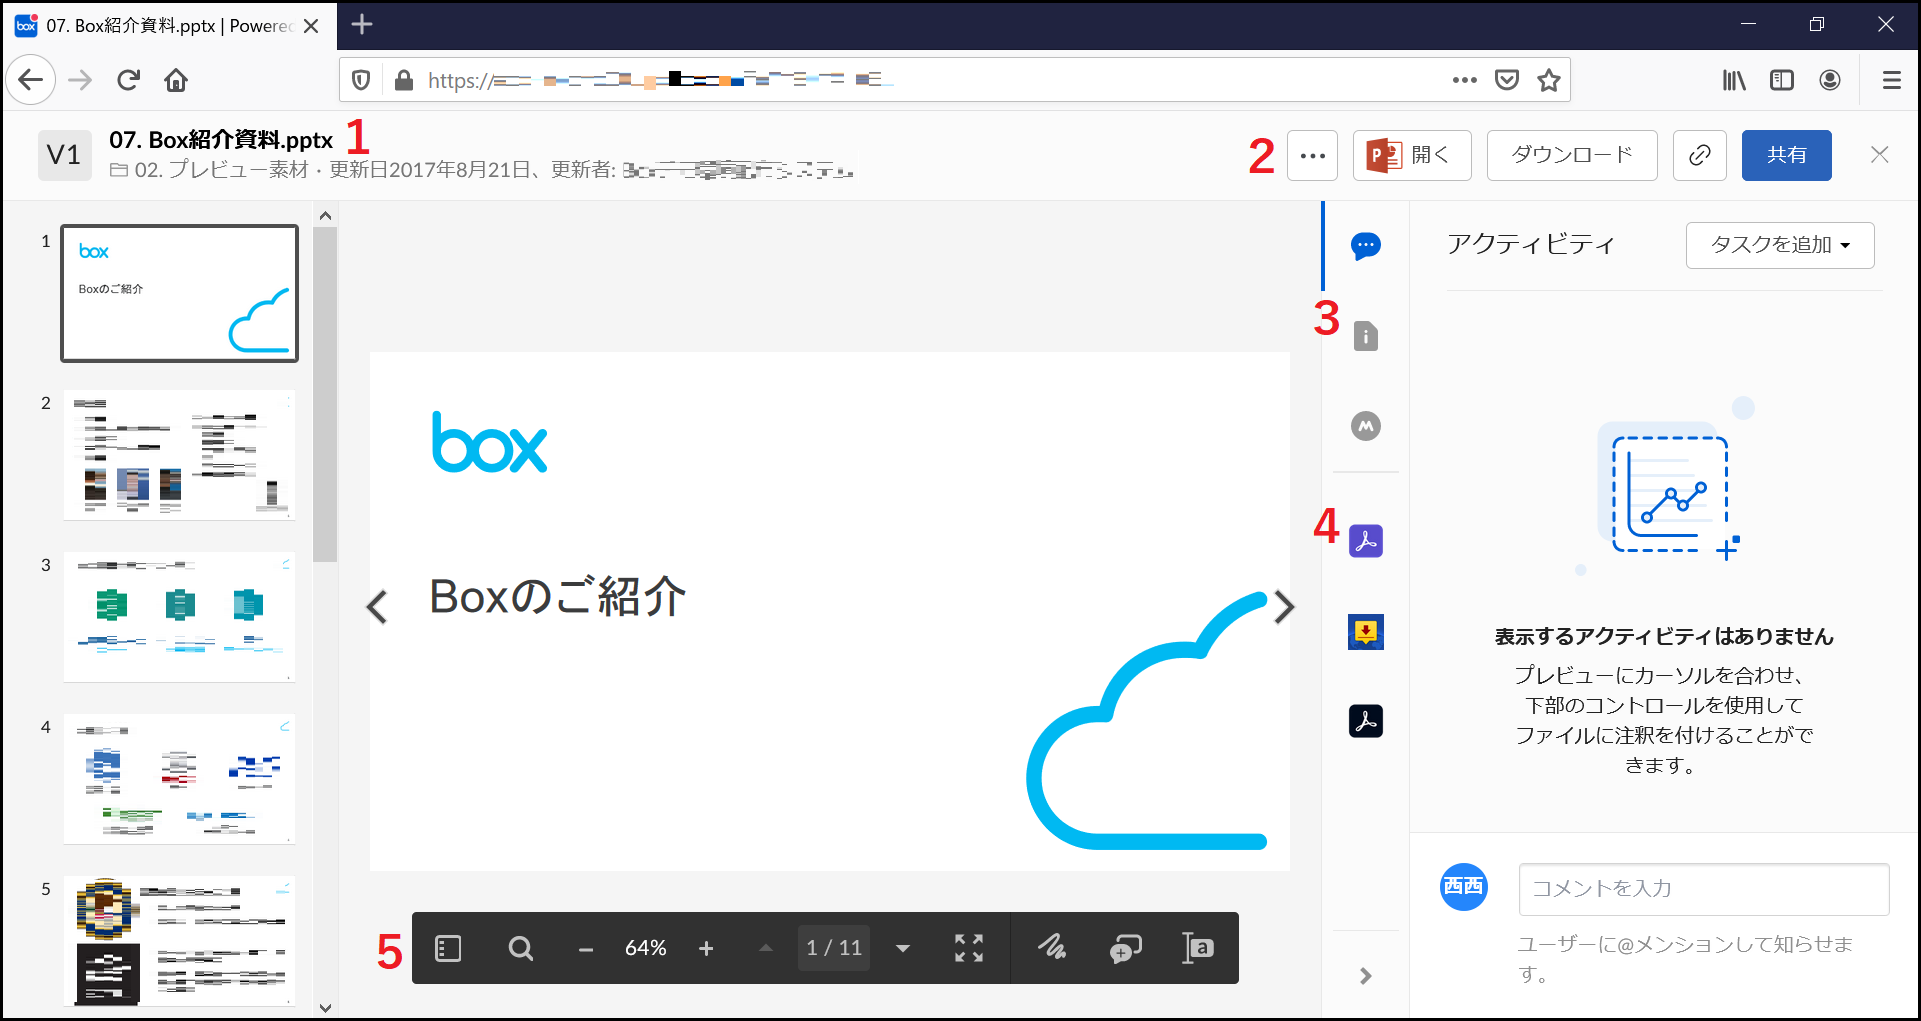The image size is (1921, 1021).
Task: Click the search icon in preview toolbar
Action: coord(521,948)
